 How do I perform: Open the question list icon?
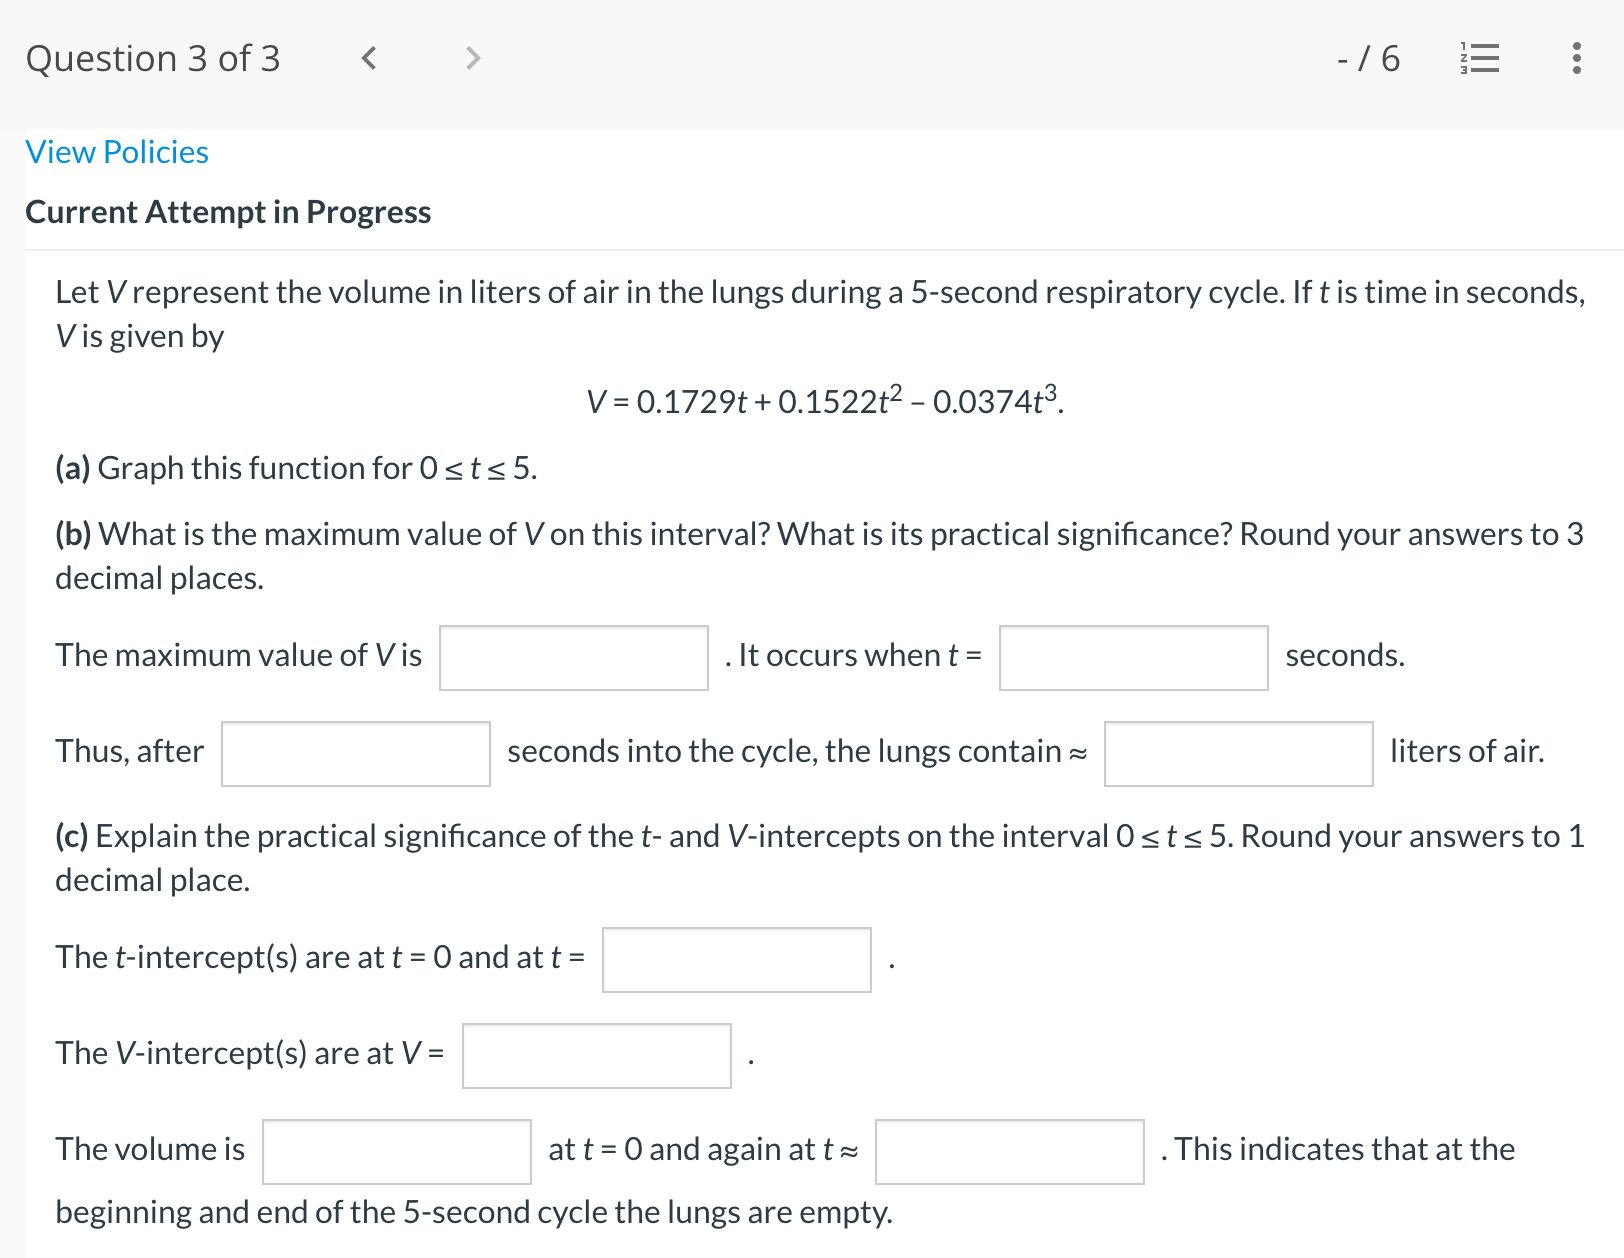(1480, 58)
